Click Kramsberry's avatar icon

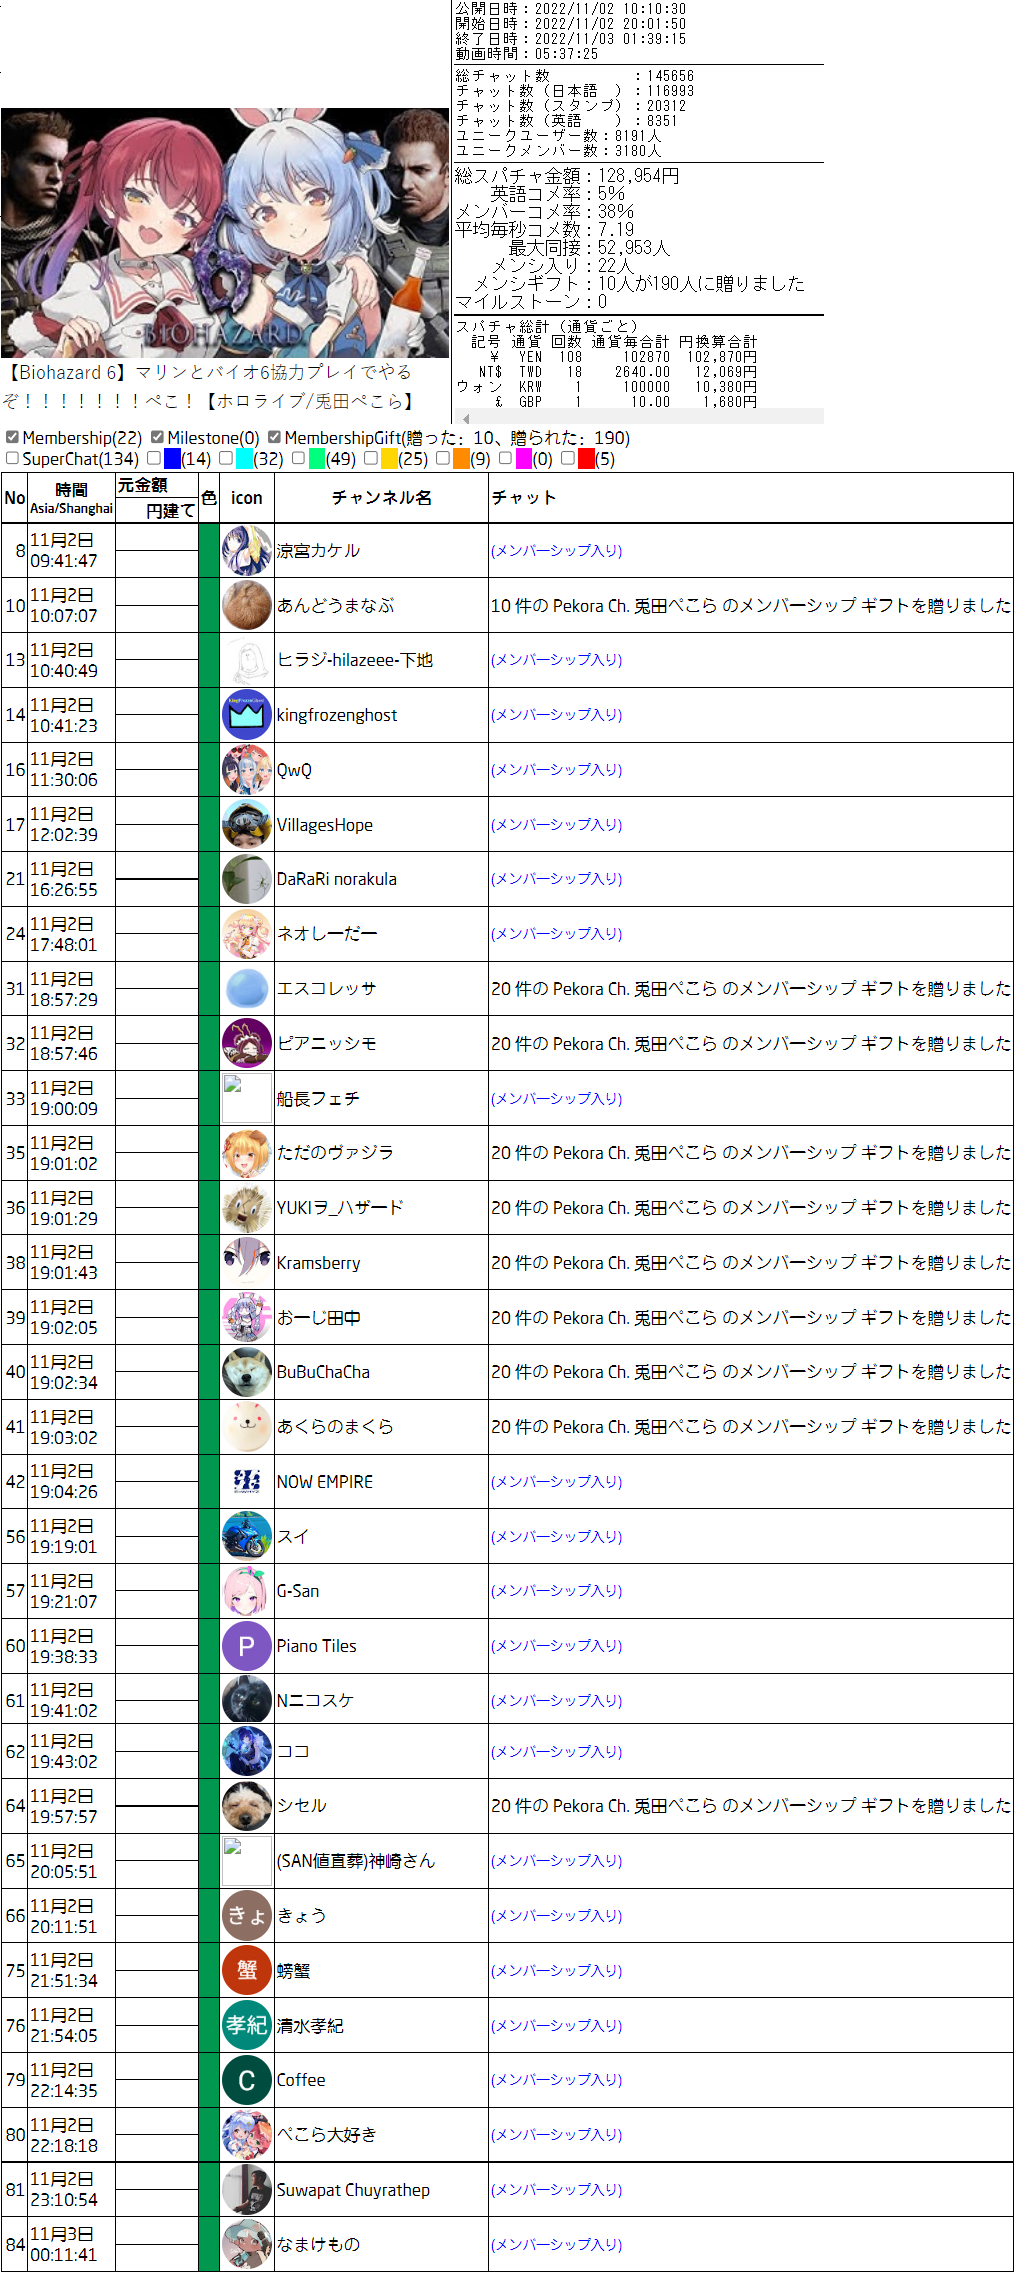coord(247,1263)
